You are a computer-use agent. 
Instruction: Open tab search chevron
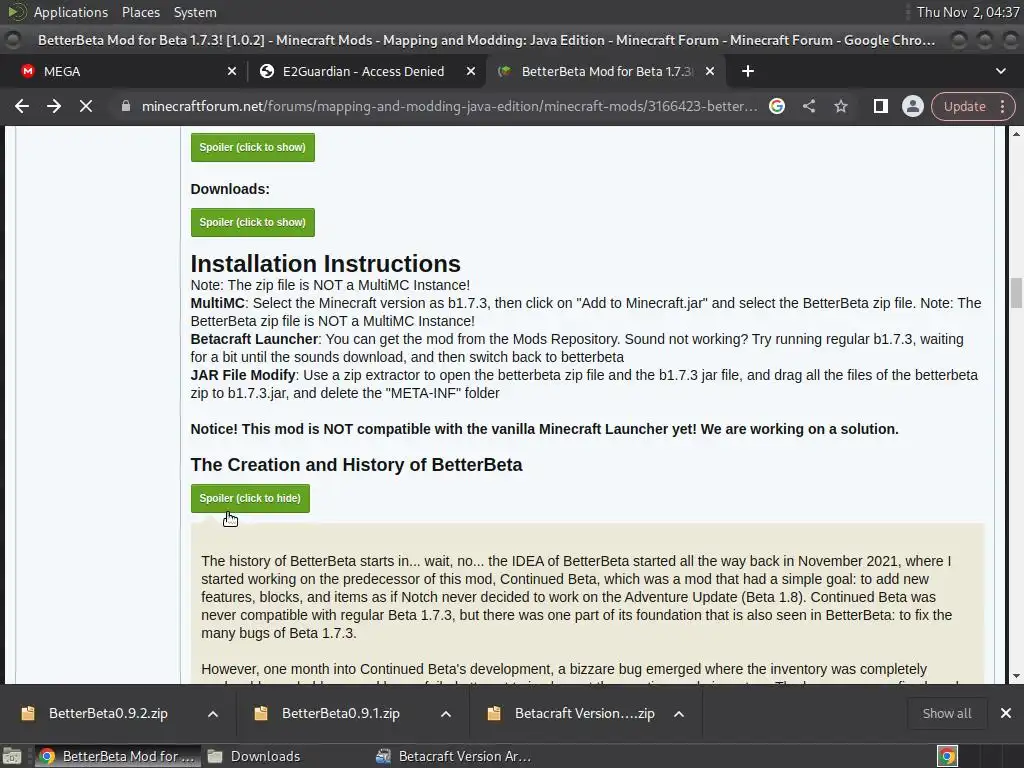pos(1000,71)
